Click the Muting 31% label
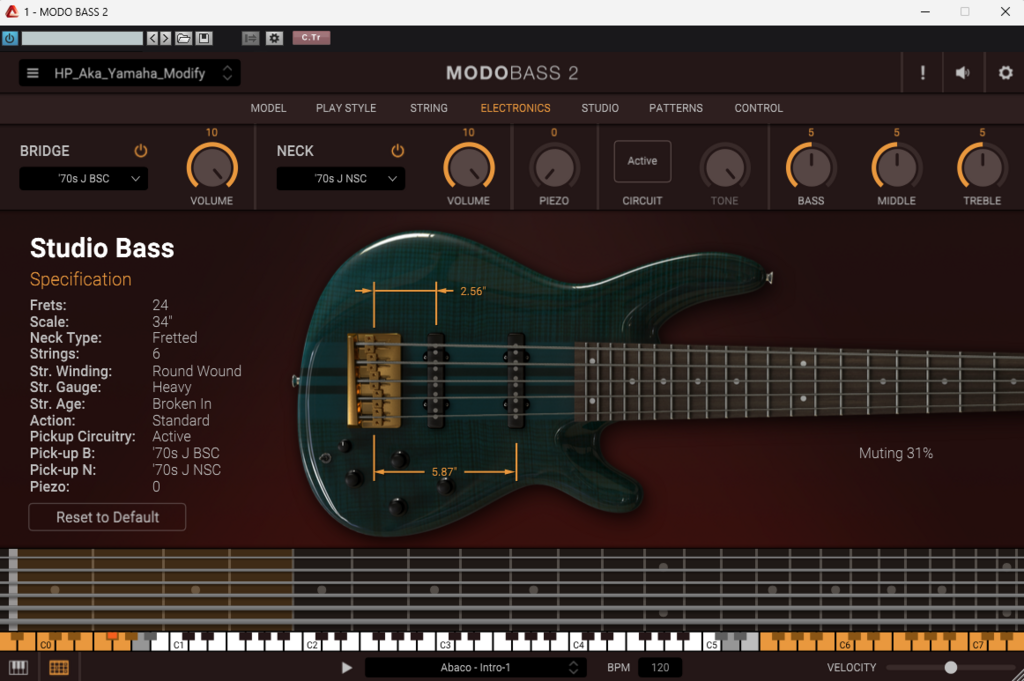The image size is (1024, 681). click(x=895, y=453)
